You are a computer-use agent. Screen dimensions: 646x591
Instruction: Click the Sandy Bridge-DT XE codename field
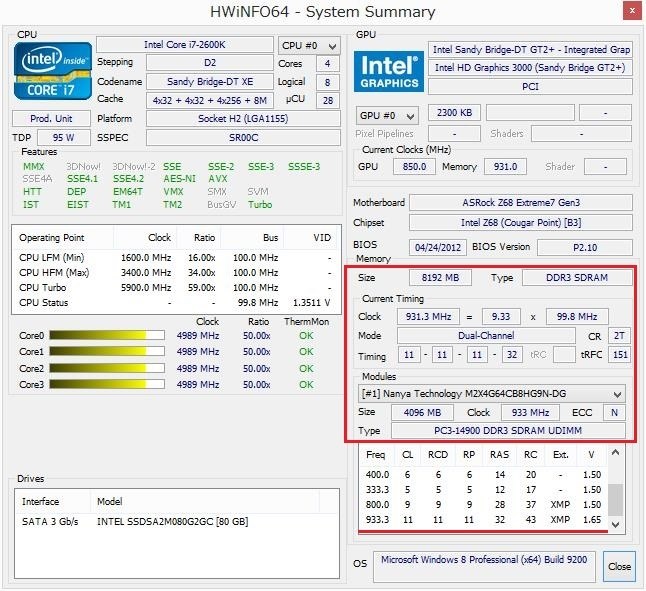[210, 82]
